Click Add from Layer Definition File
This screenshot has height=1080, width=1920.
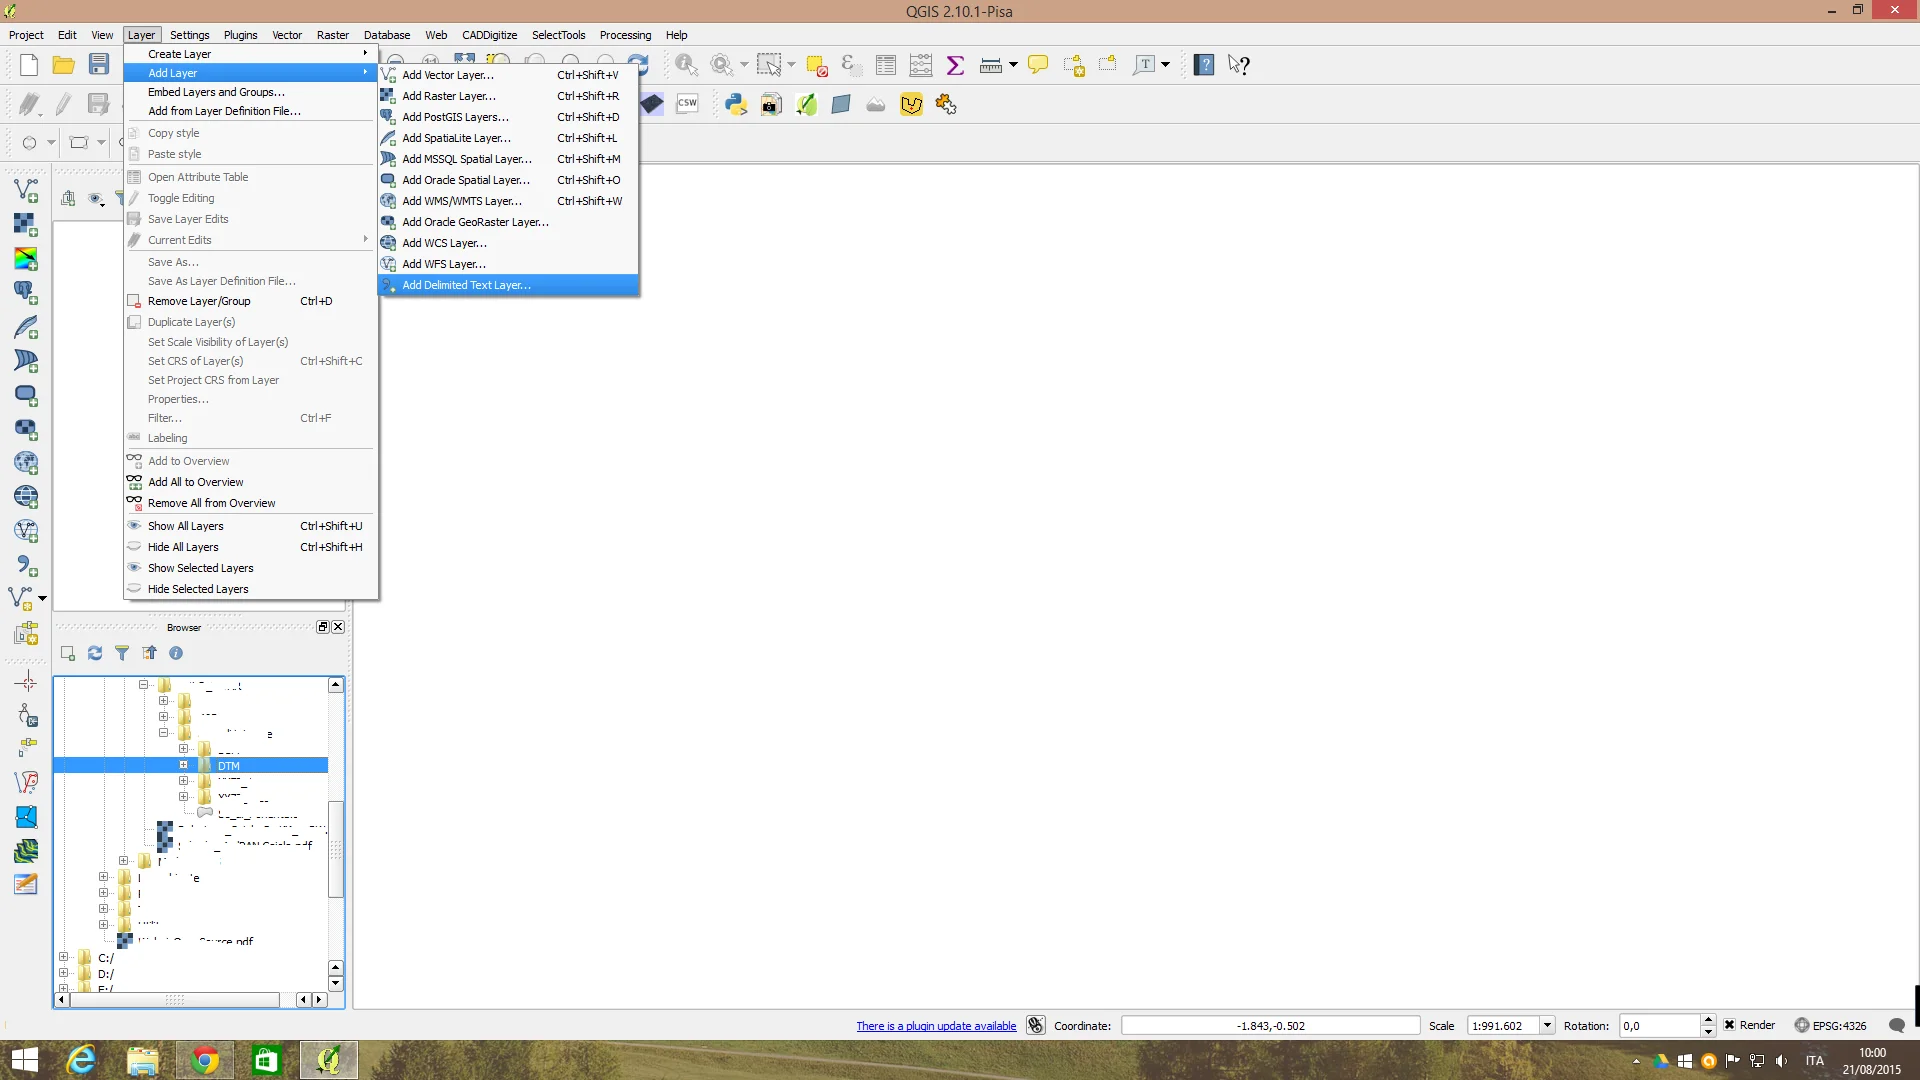pyautogui.click(x=224, y=111)
